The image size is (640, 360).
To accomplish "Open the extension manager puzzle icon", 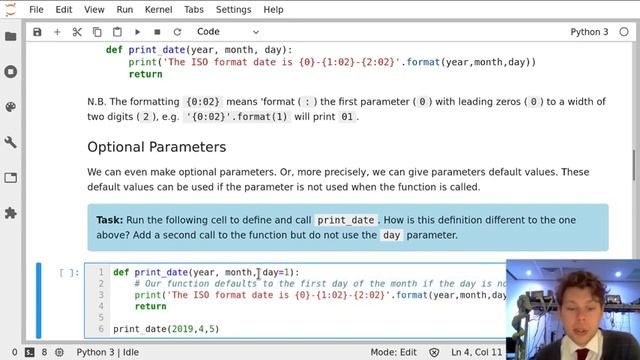I will pos(11,213).
